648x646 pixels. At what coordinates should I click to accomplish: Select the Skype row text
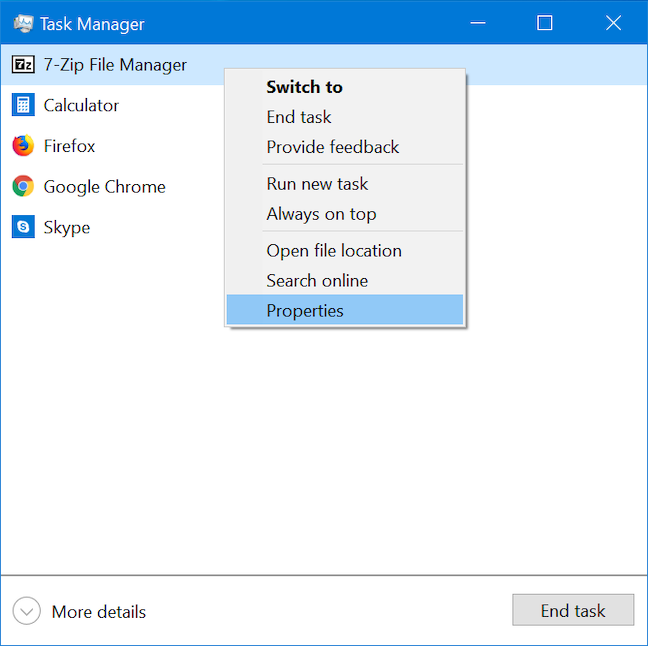[67, 228]
